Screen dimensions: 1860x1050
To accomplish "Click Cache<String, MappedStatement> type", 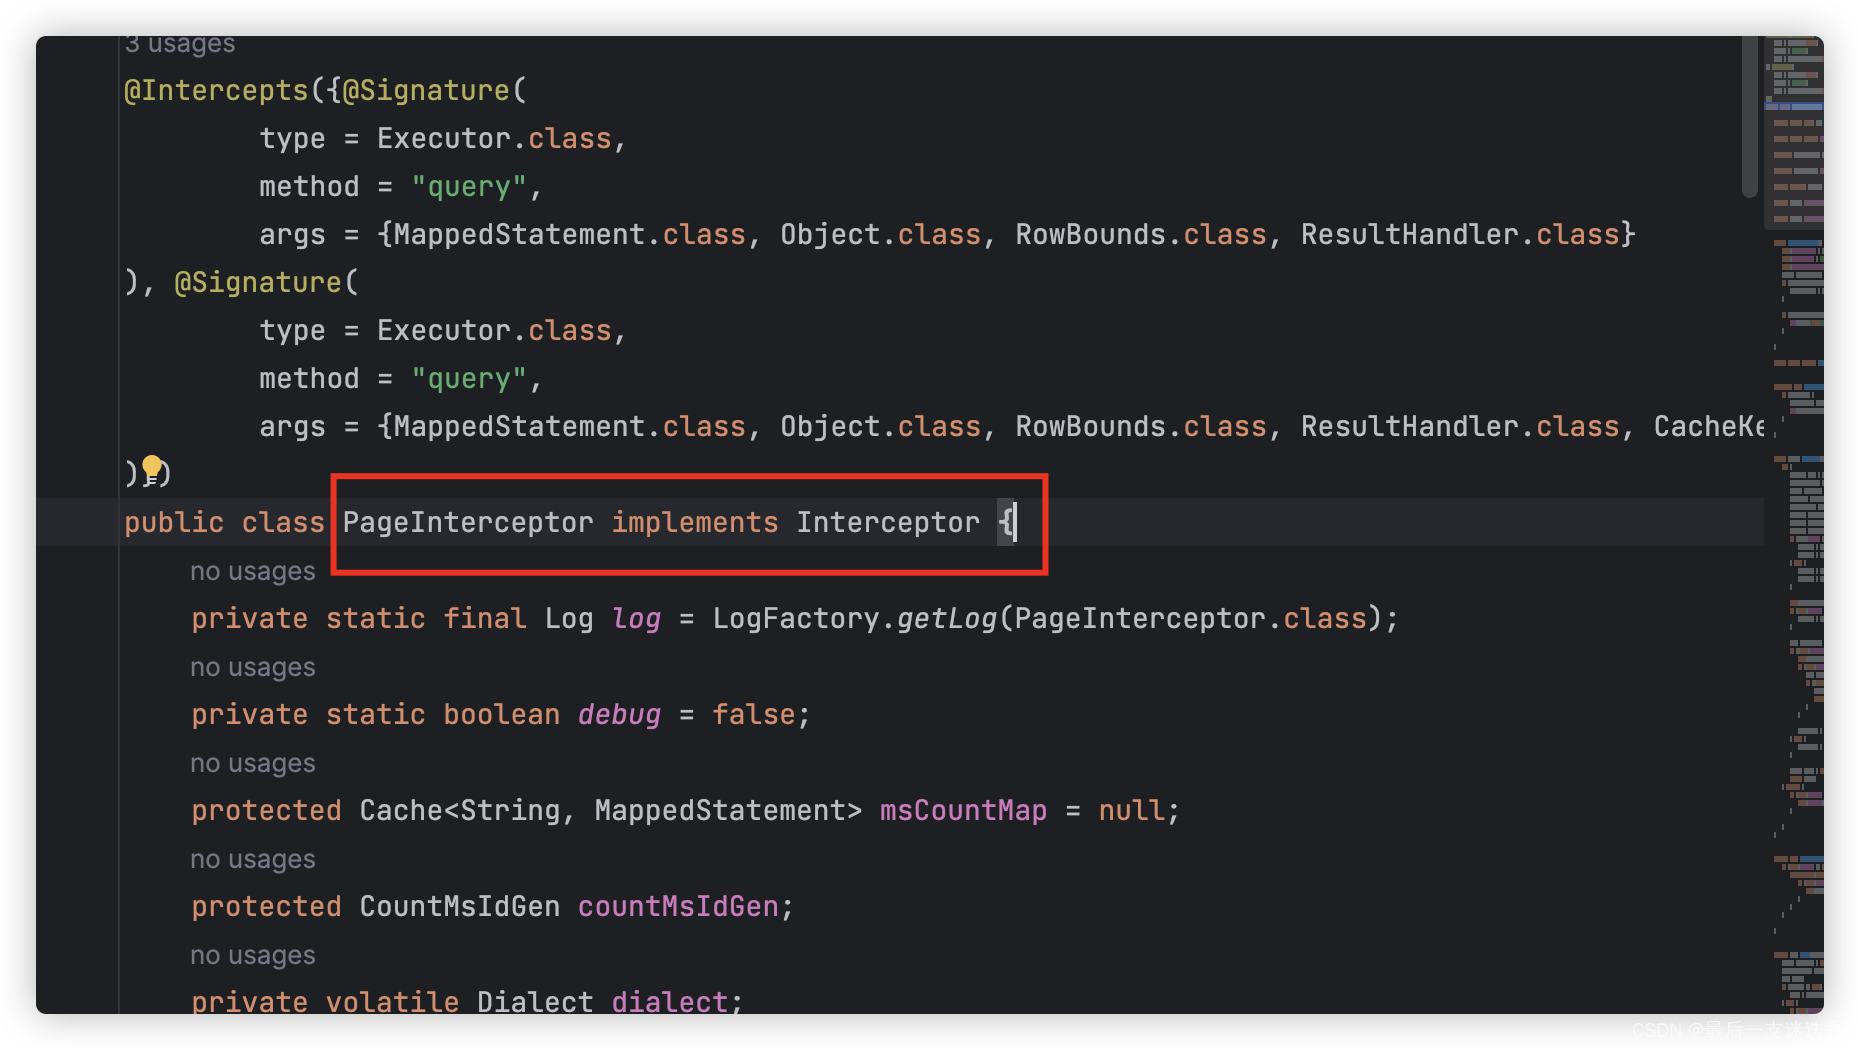I will point(611,810).
